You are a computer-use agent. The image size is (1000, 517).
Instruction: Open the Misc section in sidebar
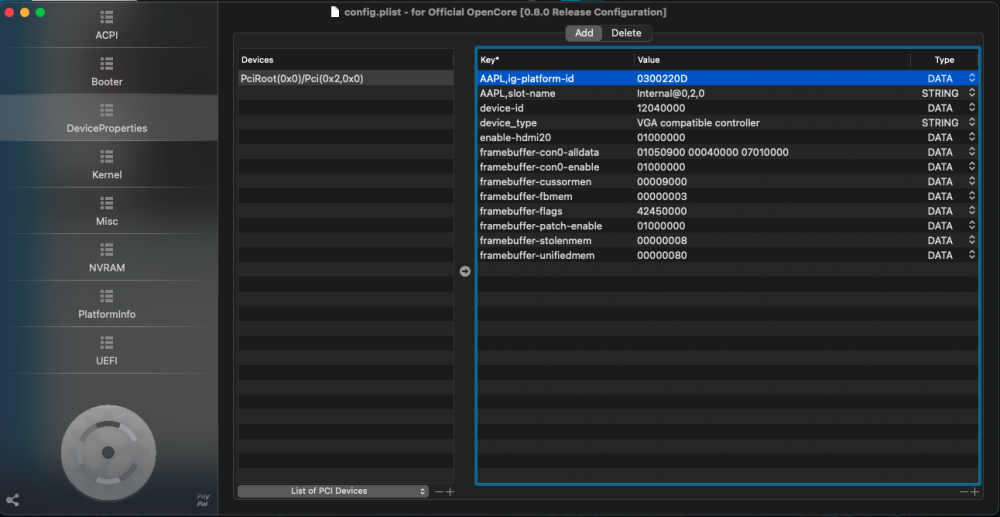click(107, 212)
